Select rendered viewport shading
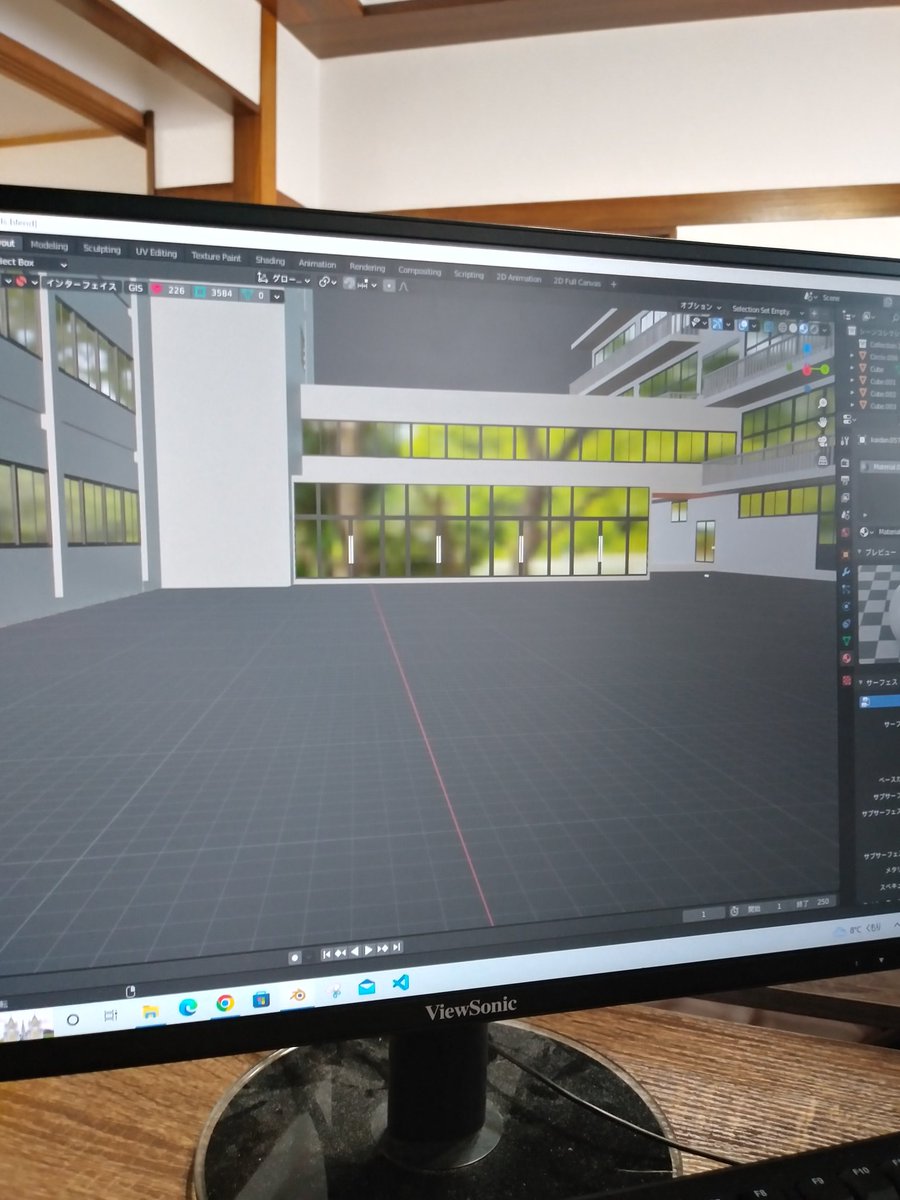Screen dimensions: 900x1200 tap(814, 329)
